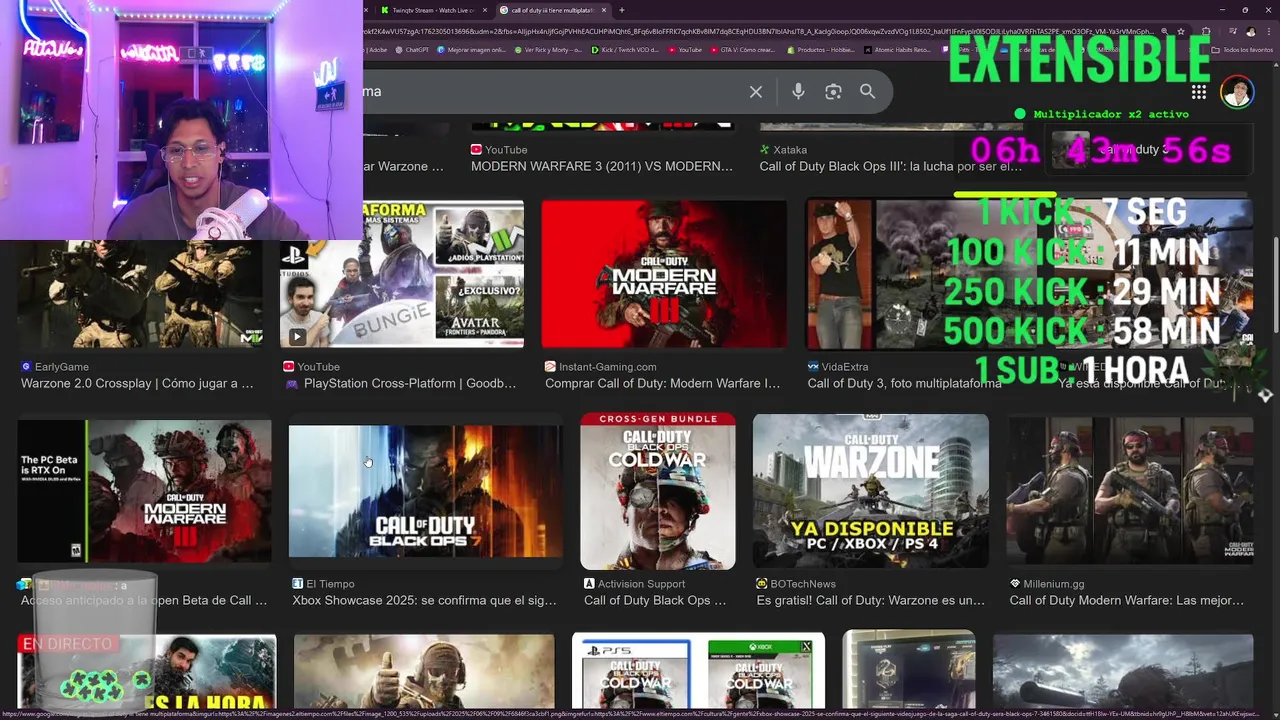Screen dimensions: 1280x720
Task: Open 'Call of Duty 3, foto multiplataforma' result
Action: (904, 384)
